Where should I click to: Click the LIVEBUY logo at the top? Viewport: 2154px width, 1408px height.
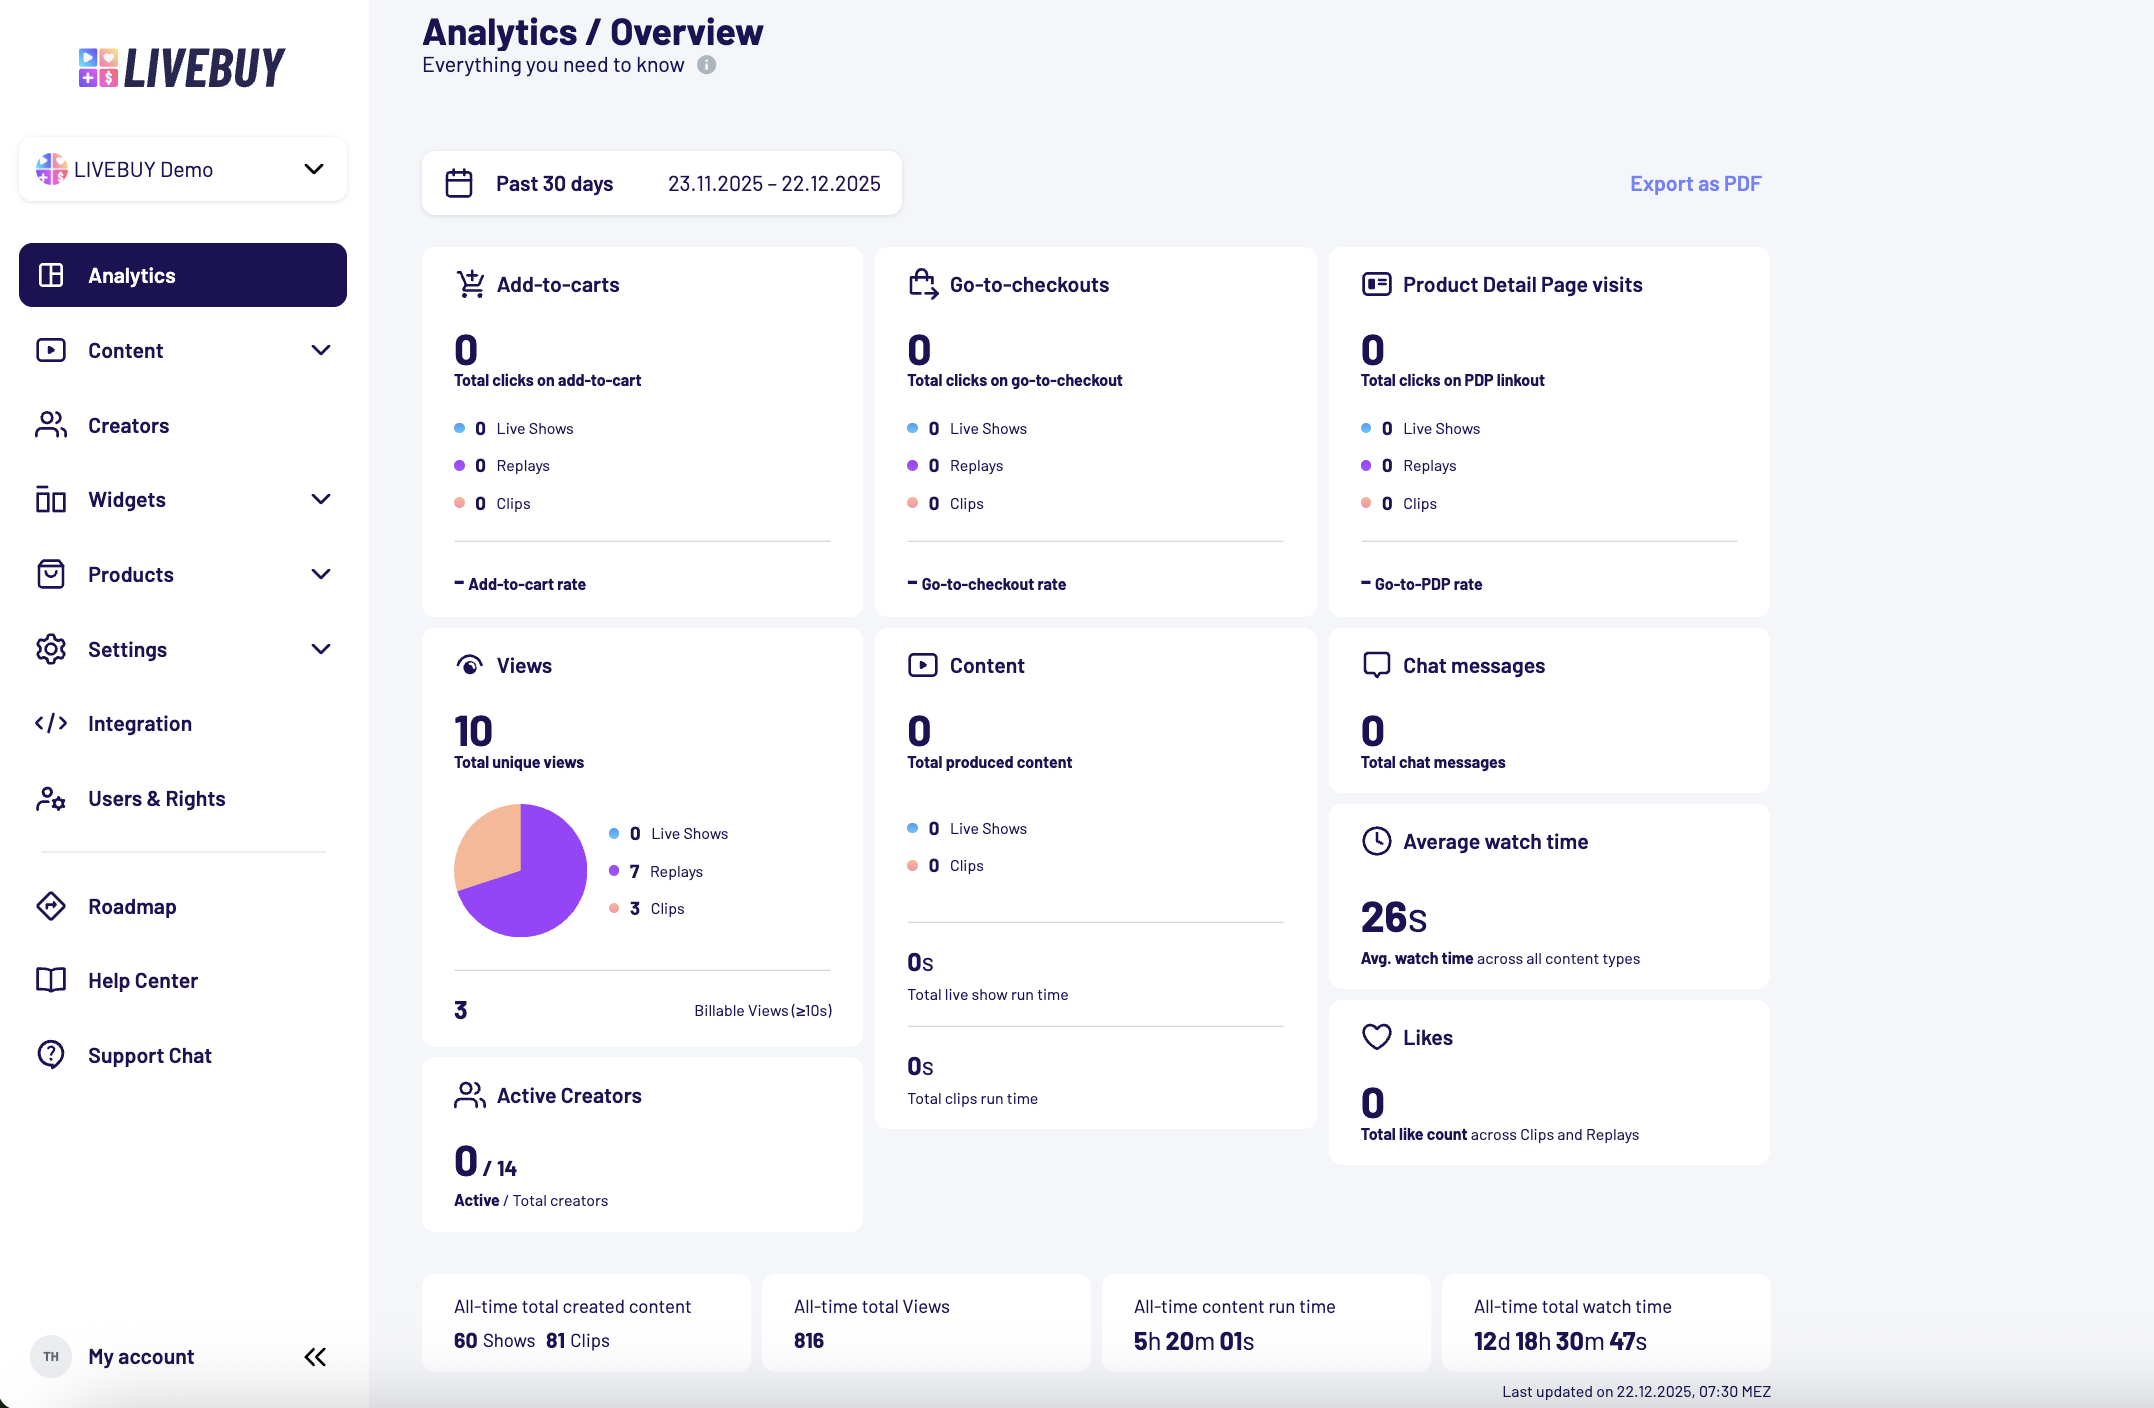point(182,66)
